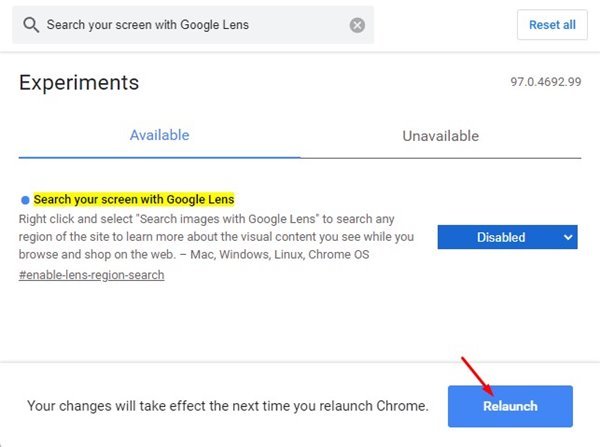Screen dimensions: 600x447
Task: Click the grey divider line under Unavailable tab
Action: tap(441, 158)
